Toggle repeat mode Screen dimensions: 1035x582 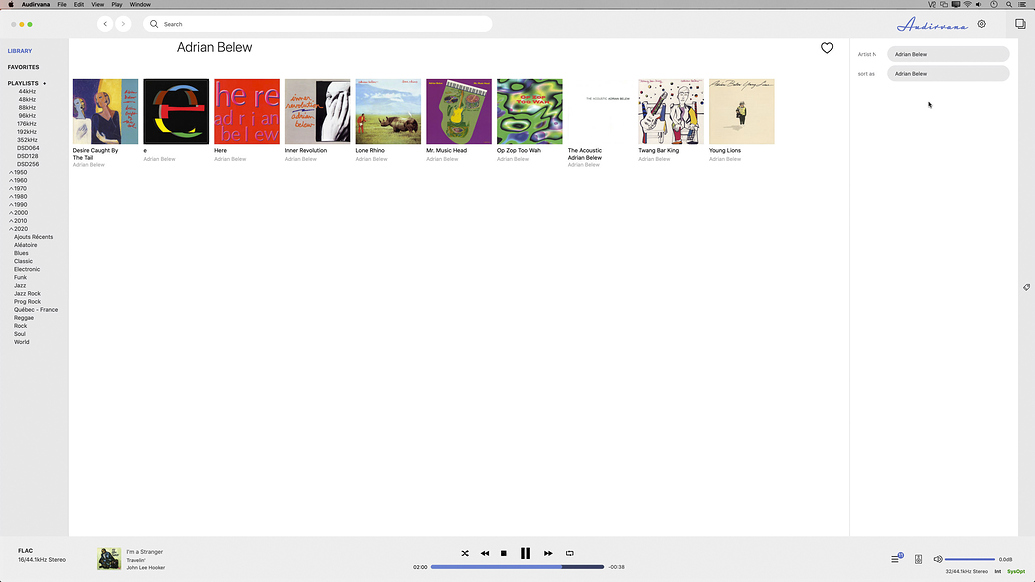tap(570, 554)
